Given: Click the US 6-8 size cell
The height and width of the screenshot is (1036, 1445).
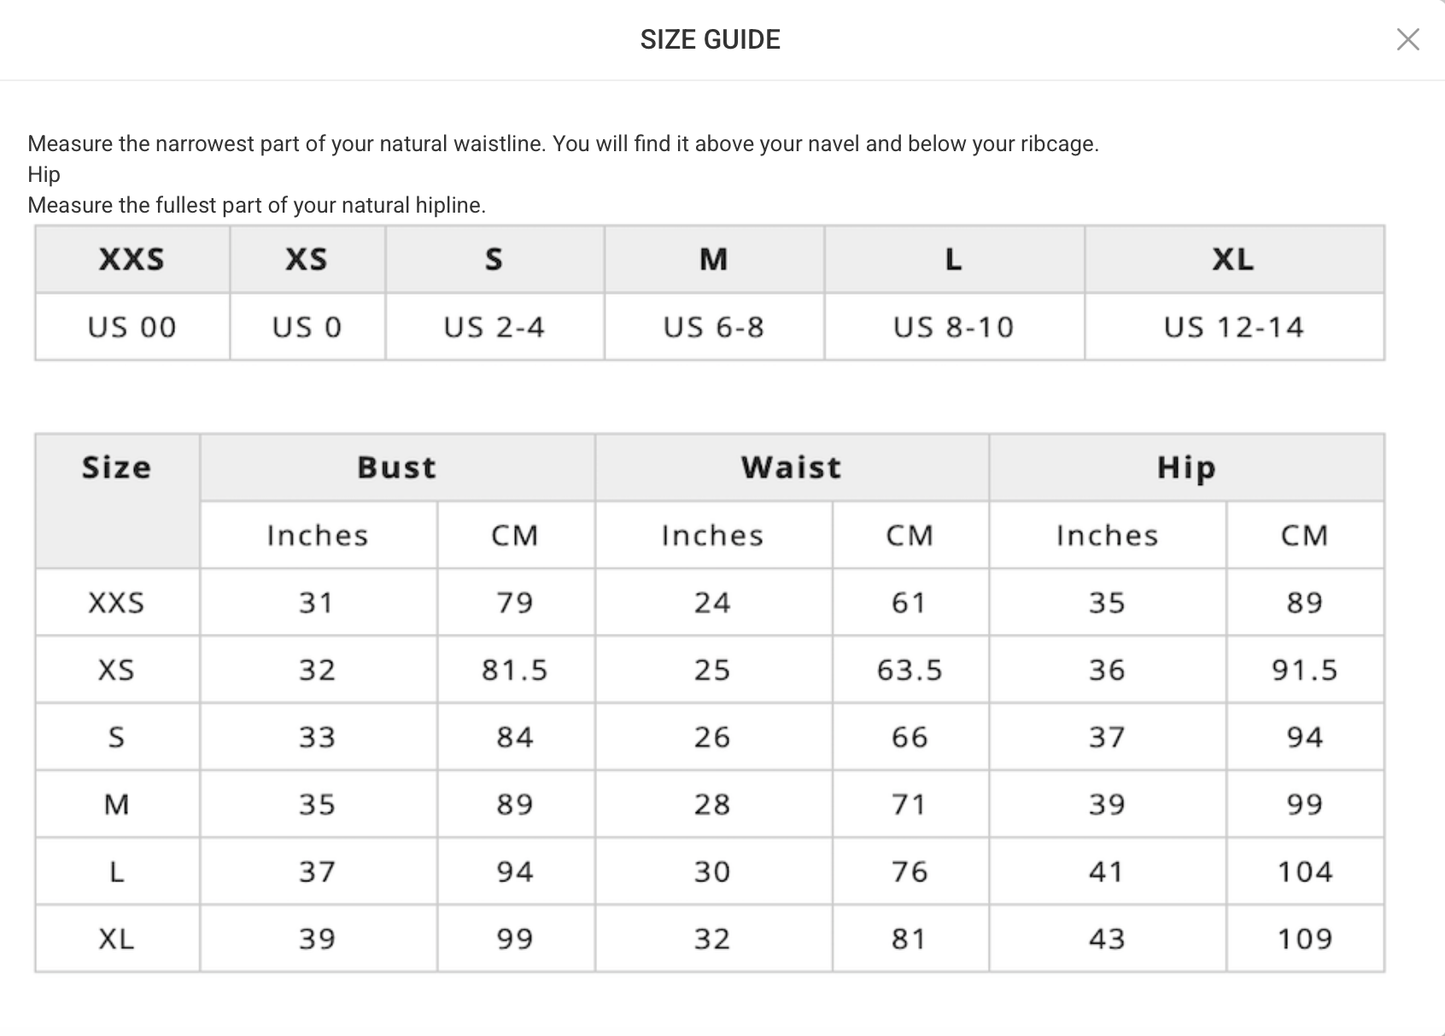Looking at the screenshot, I should click(x=714, y=327).
